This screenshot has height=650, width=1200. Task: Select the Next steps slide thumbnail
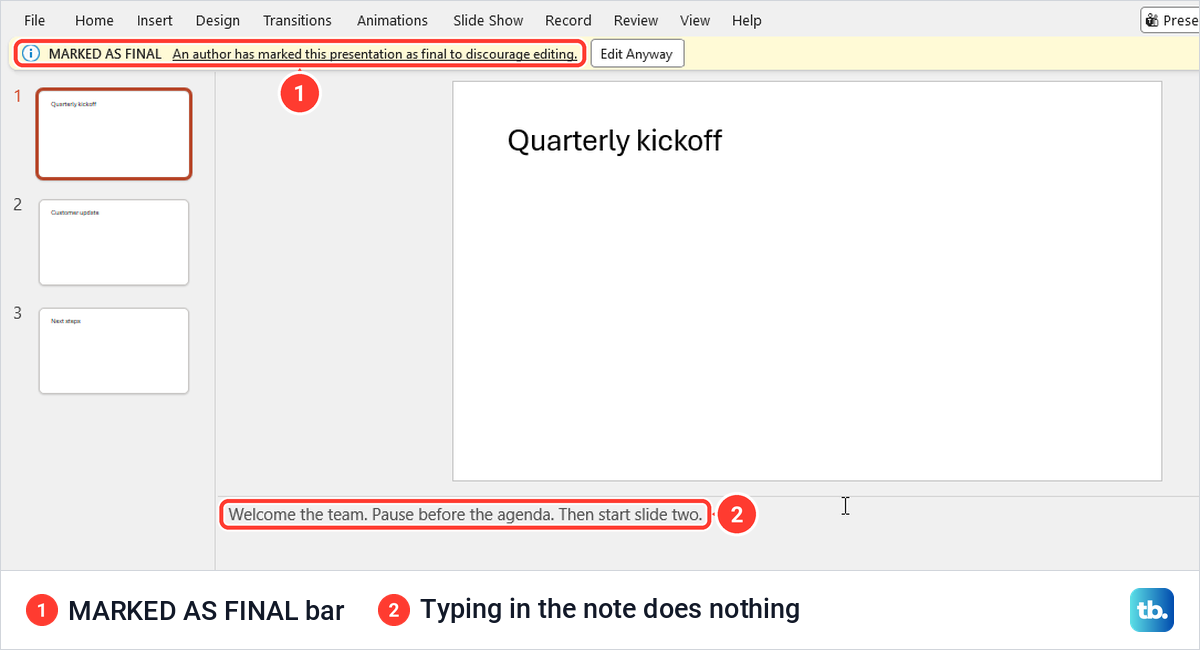coord(114,351)
